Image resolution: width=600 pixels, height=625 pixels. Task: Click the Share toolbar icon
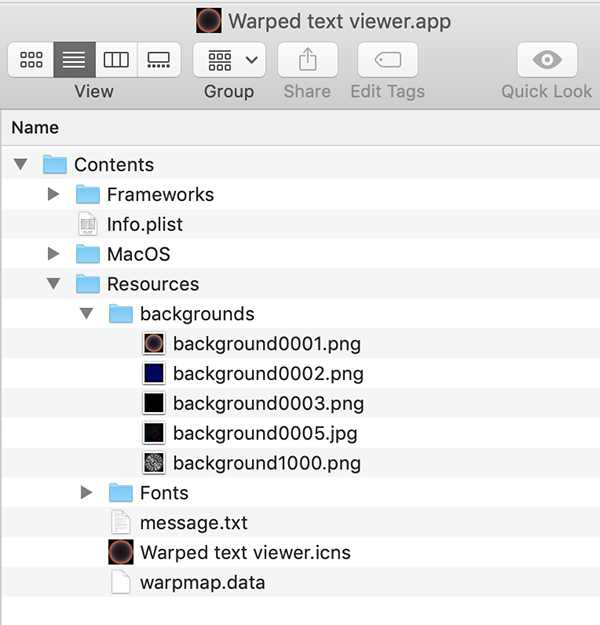[x=308, y=60]
